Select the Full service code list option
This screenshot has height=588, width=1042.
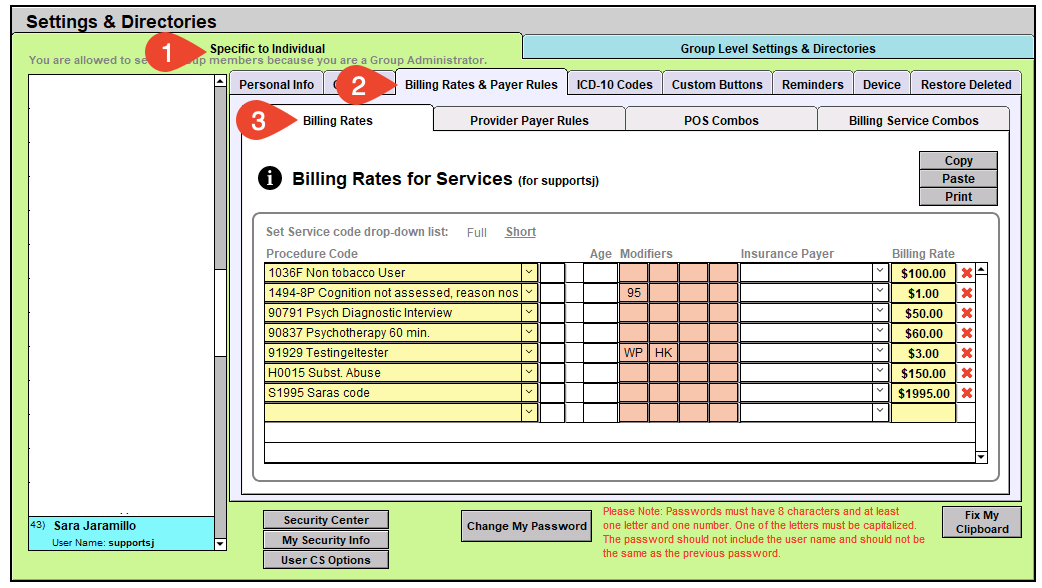pos(477,232)
